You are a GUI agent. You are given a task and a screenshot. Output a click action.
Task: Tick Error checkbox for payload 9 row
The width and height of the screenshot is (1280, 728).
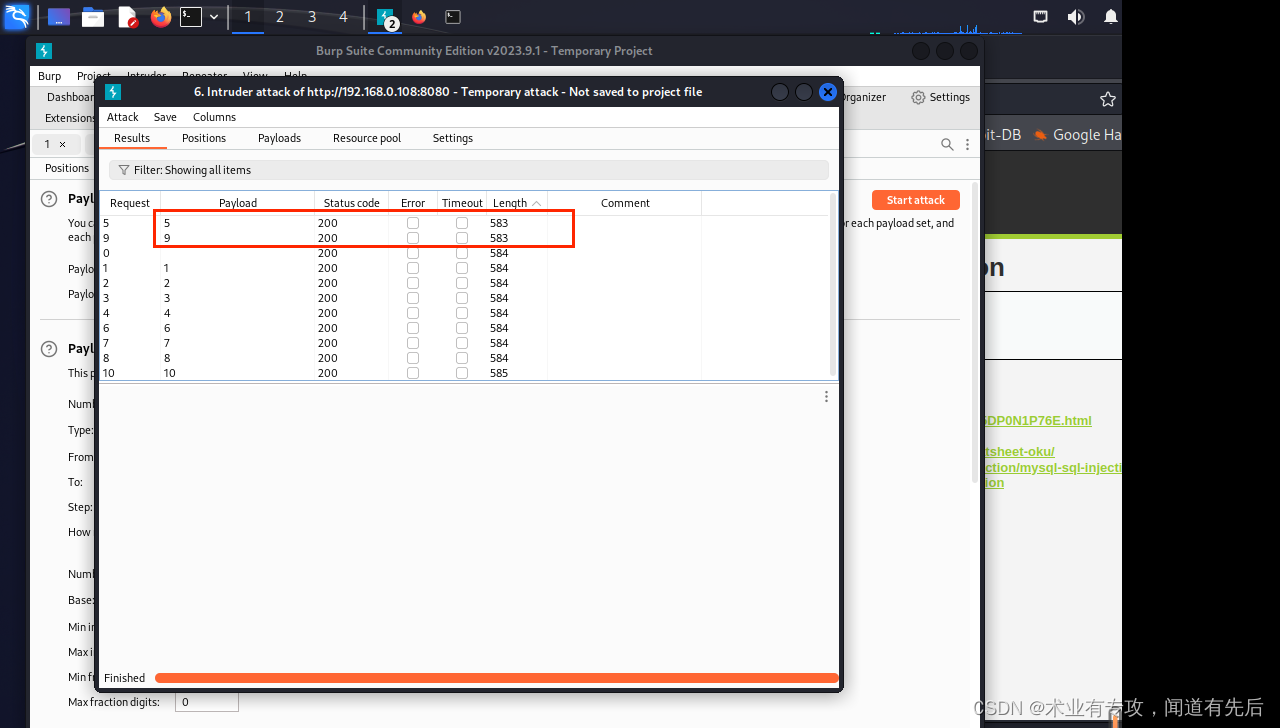(413, 238)
